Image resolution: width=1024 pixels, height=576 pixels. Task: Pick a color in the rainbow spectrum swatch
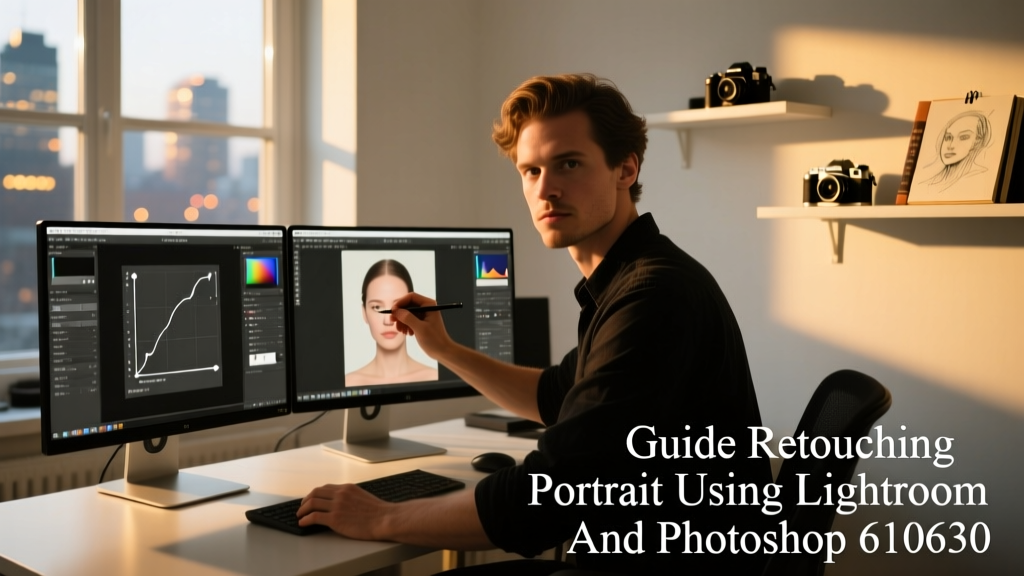262,272
